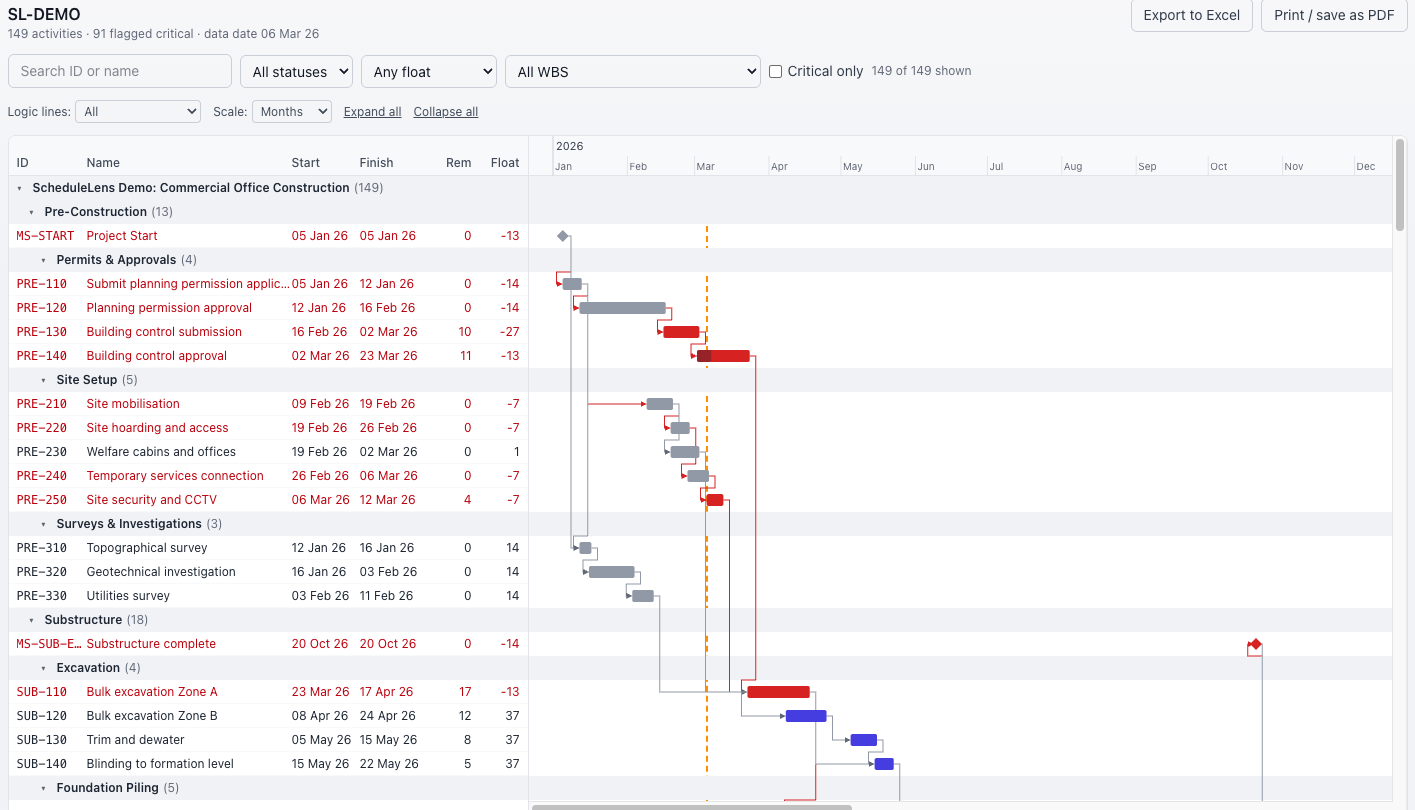Screen dimensions: 1415x810
Task: Click the Start column header
Action: (306, 163)
